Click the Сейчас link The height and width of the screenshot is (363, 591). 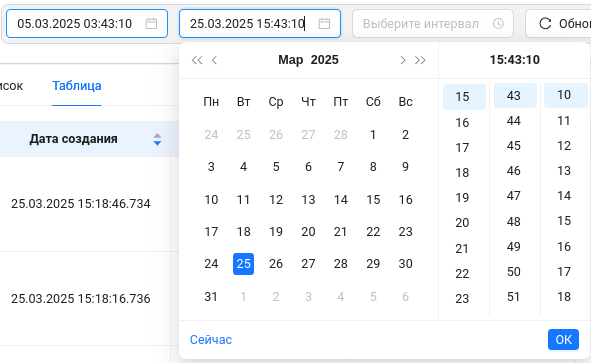coord(211,340)
